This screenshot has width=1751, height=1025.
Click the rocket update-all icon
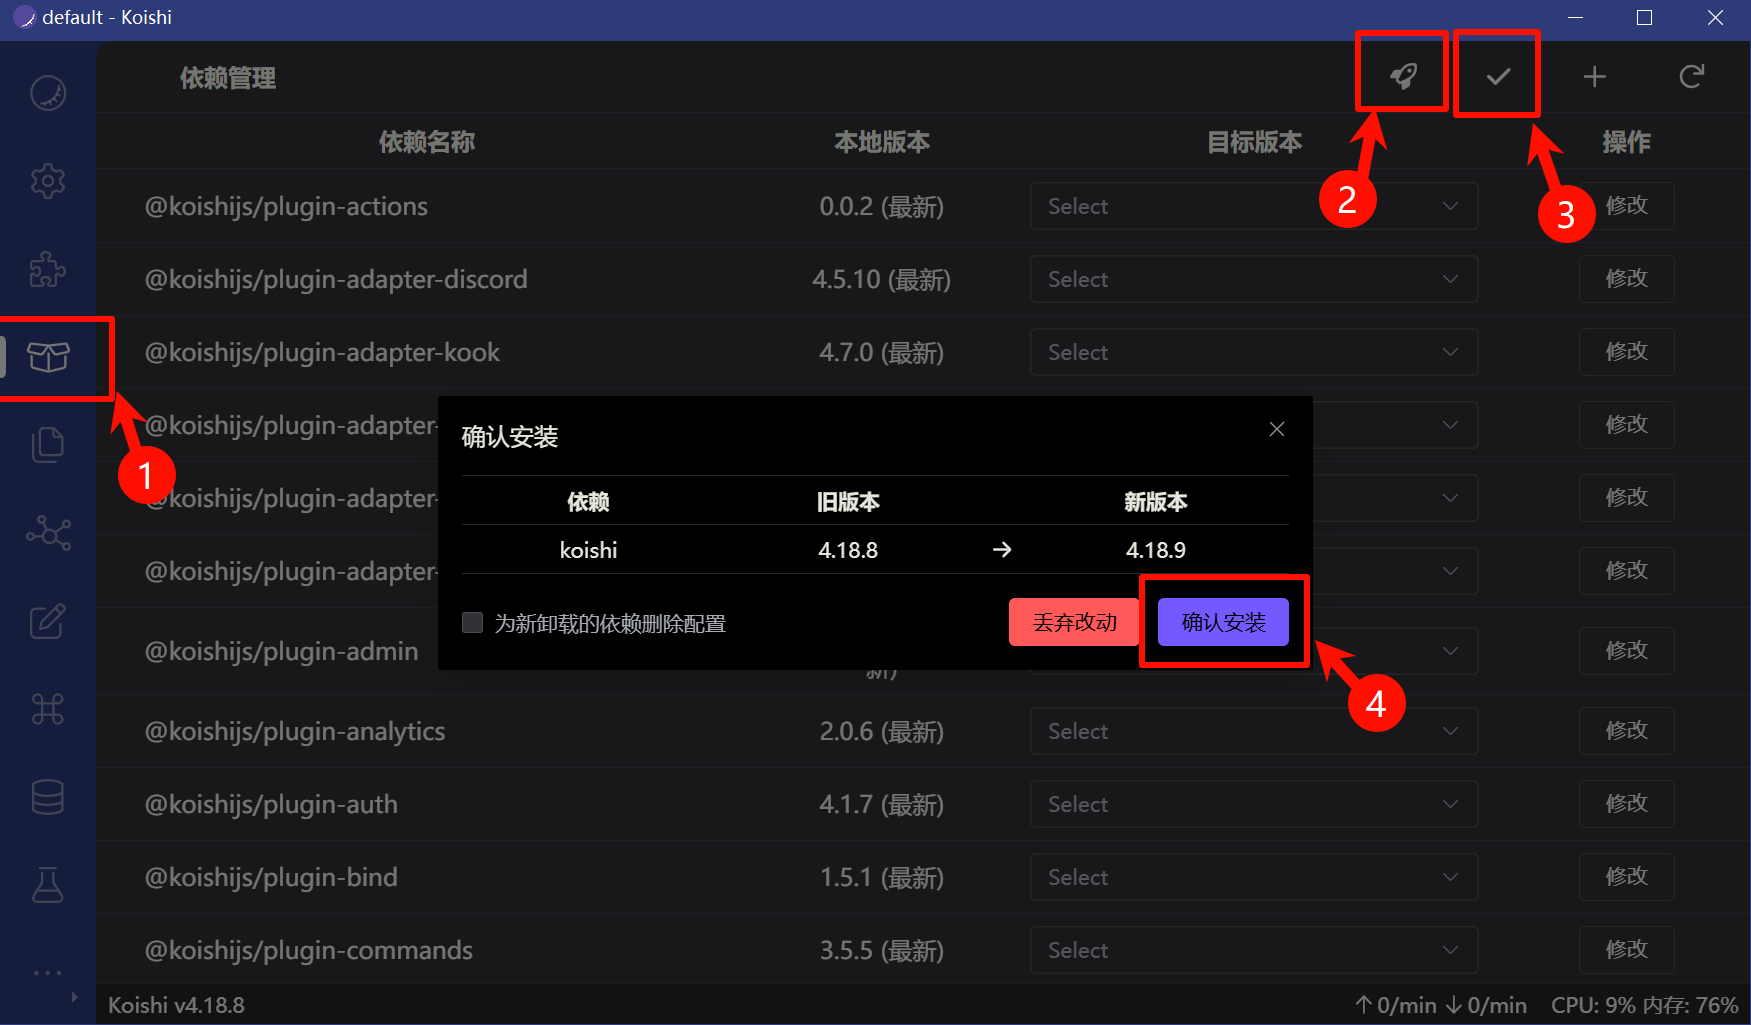(x=1403, y=76)
